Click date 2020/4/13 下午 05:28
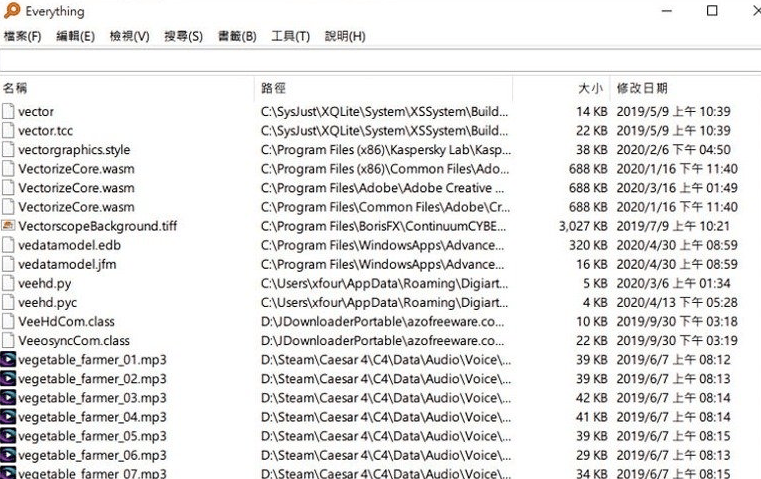 (x=677, y=302)
